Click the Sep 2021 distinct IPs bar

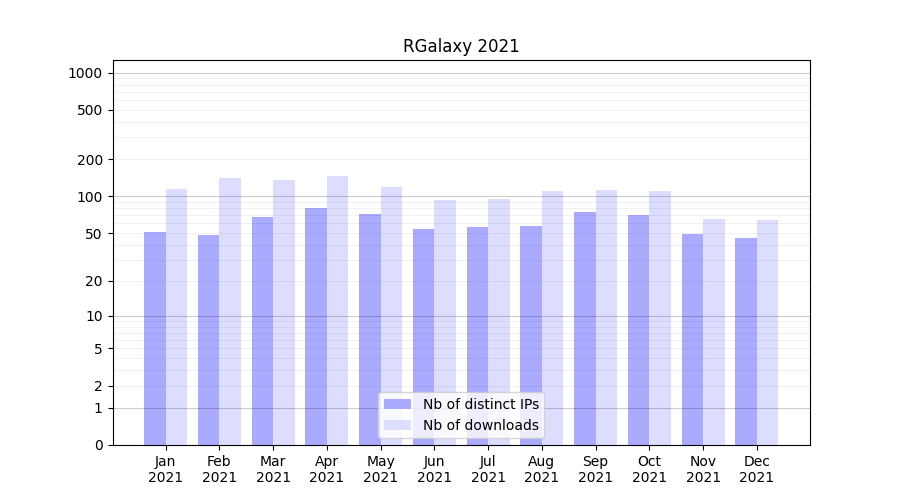[x=585, y=328]
